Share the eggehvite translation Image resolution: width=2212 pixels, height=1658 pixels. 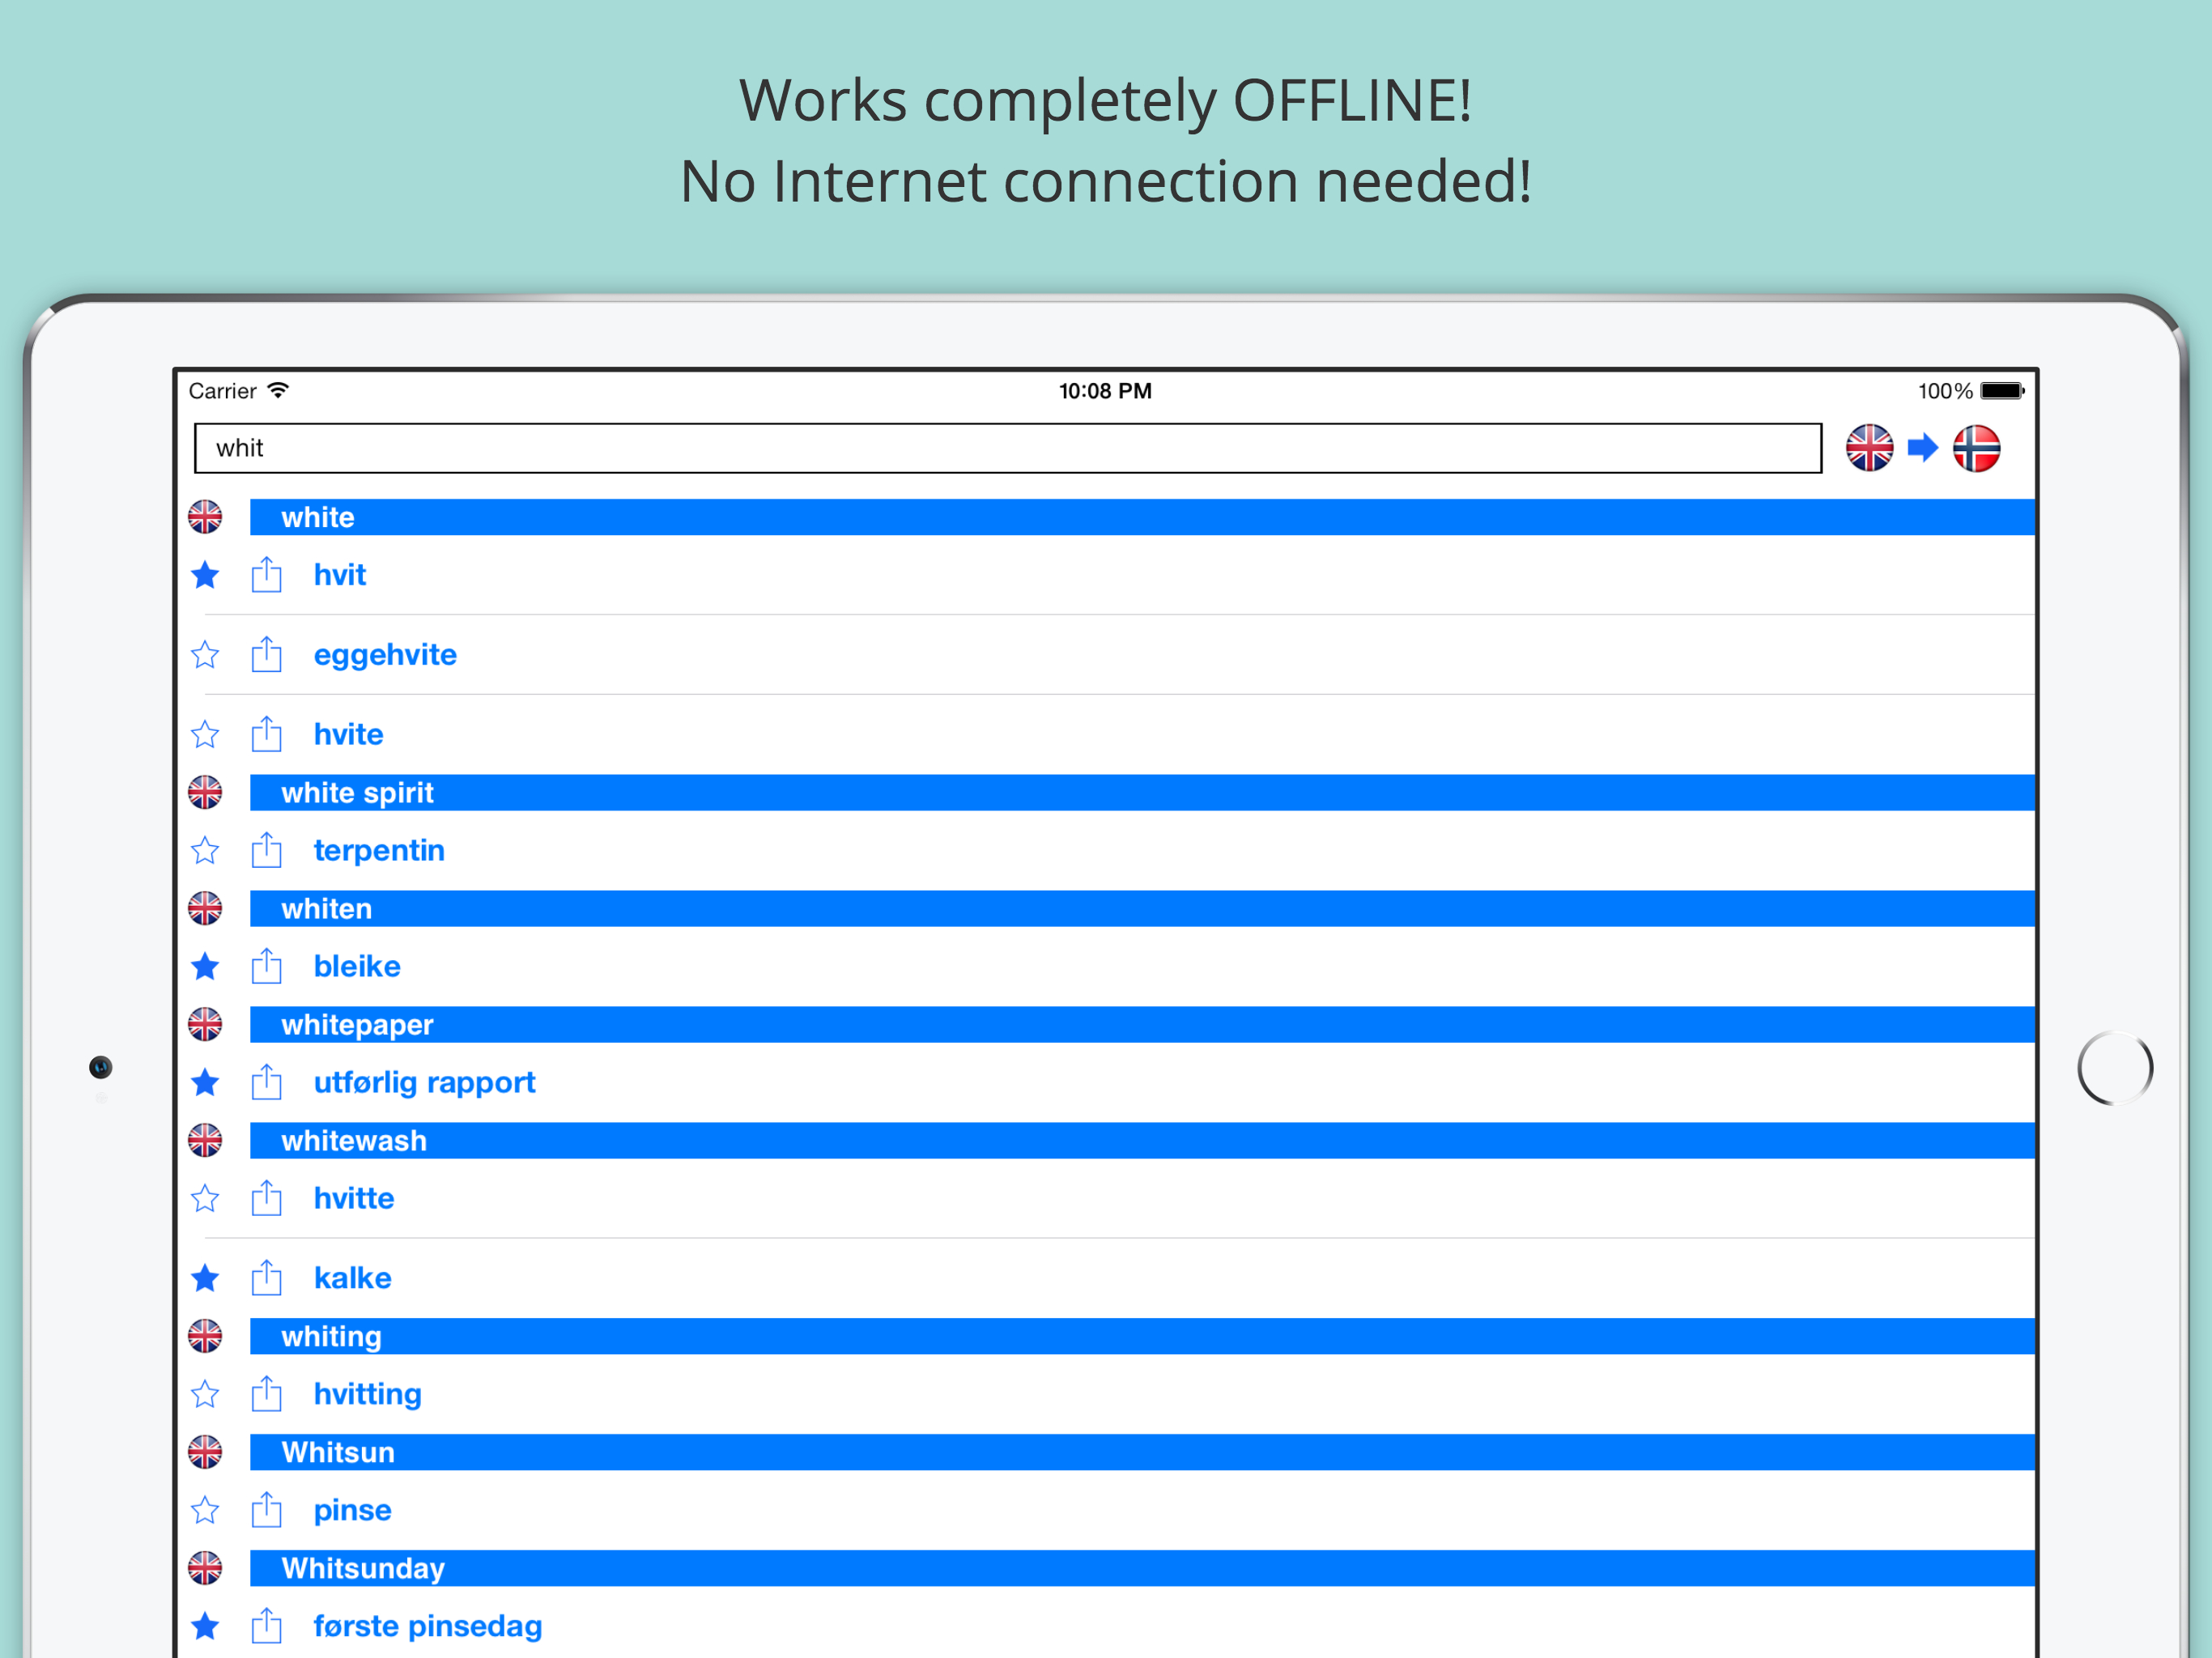pyautogui.click(x=266, y=655)
